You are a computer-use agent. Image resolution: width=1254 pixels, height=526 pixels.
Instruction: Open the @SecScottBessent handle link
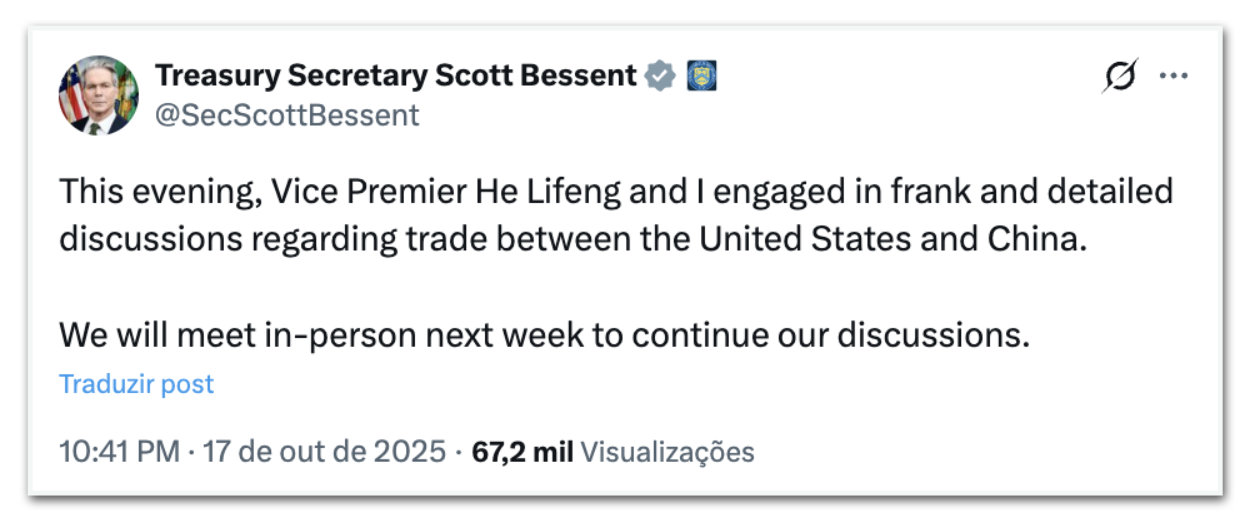tap(287, 115)
